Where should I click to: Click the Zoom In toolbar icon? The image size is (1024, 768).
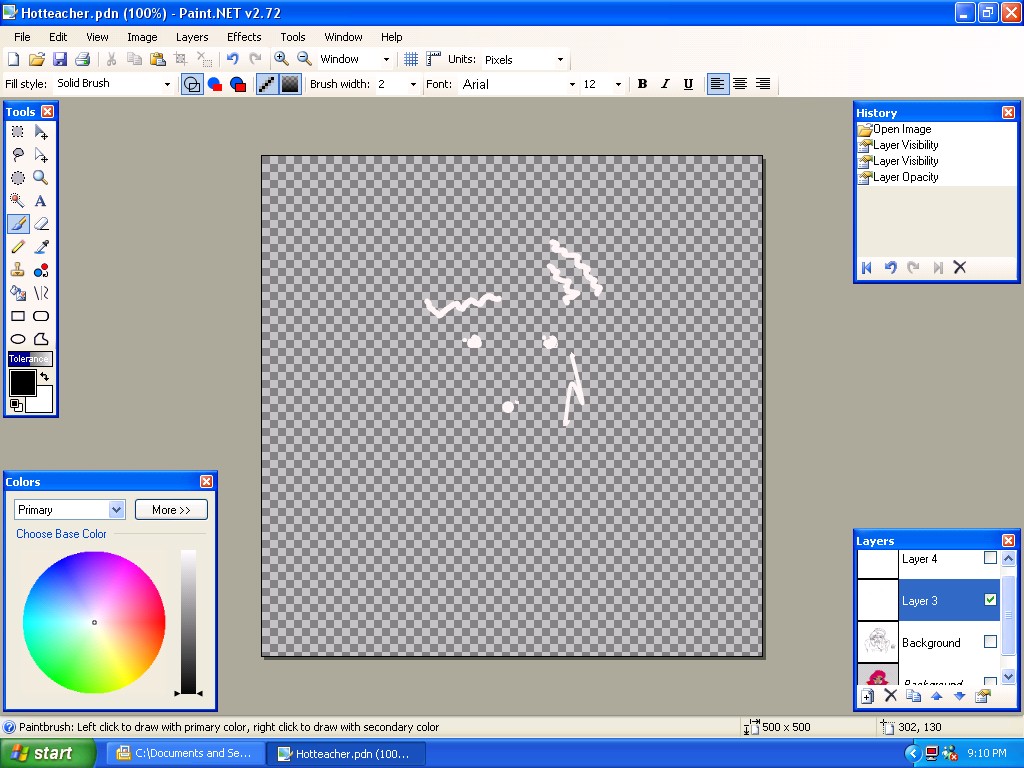point(281,59)
